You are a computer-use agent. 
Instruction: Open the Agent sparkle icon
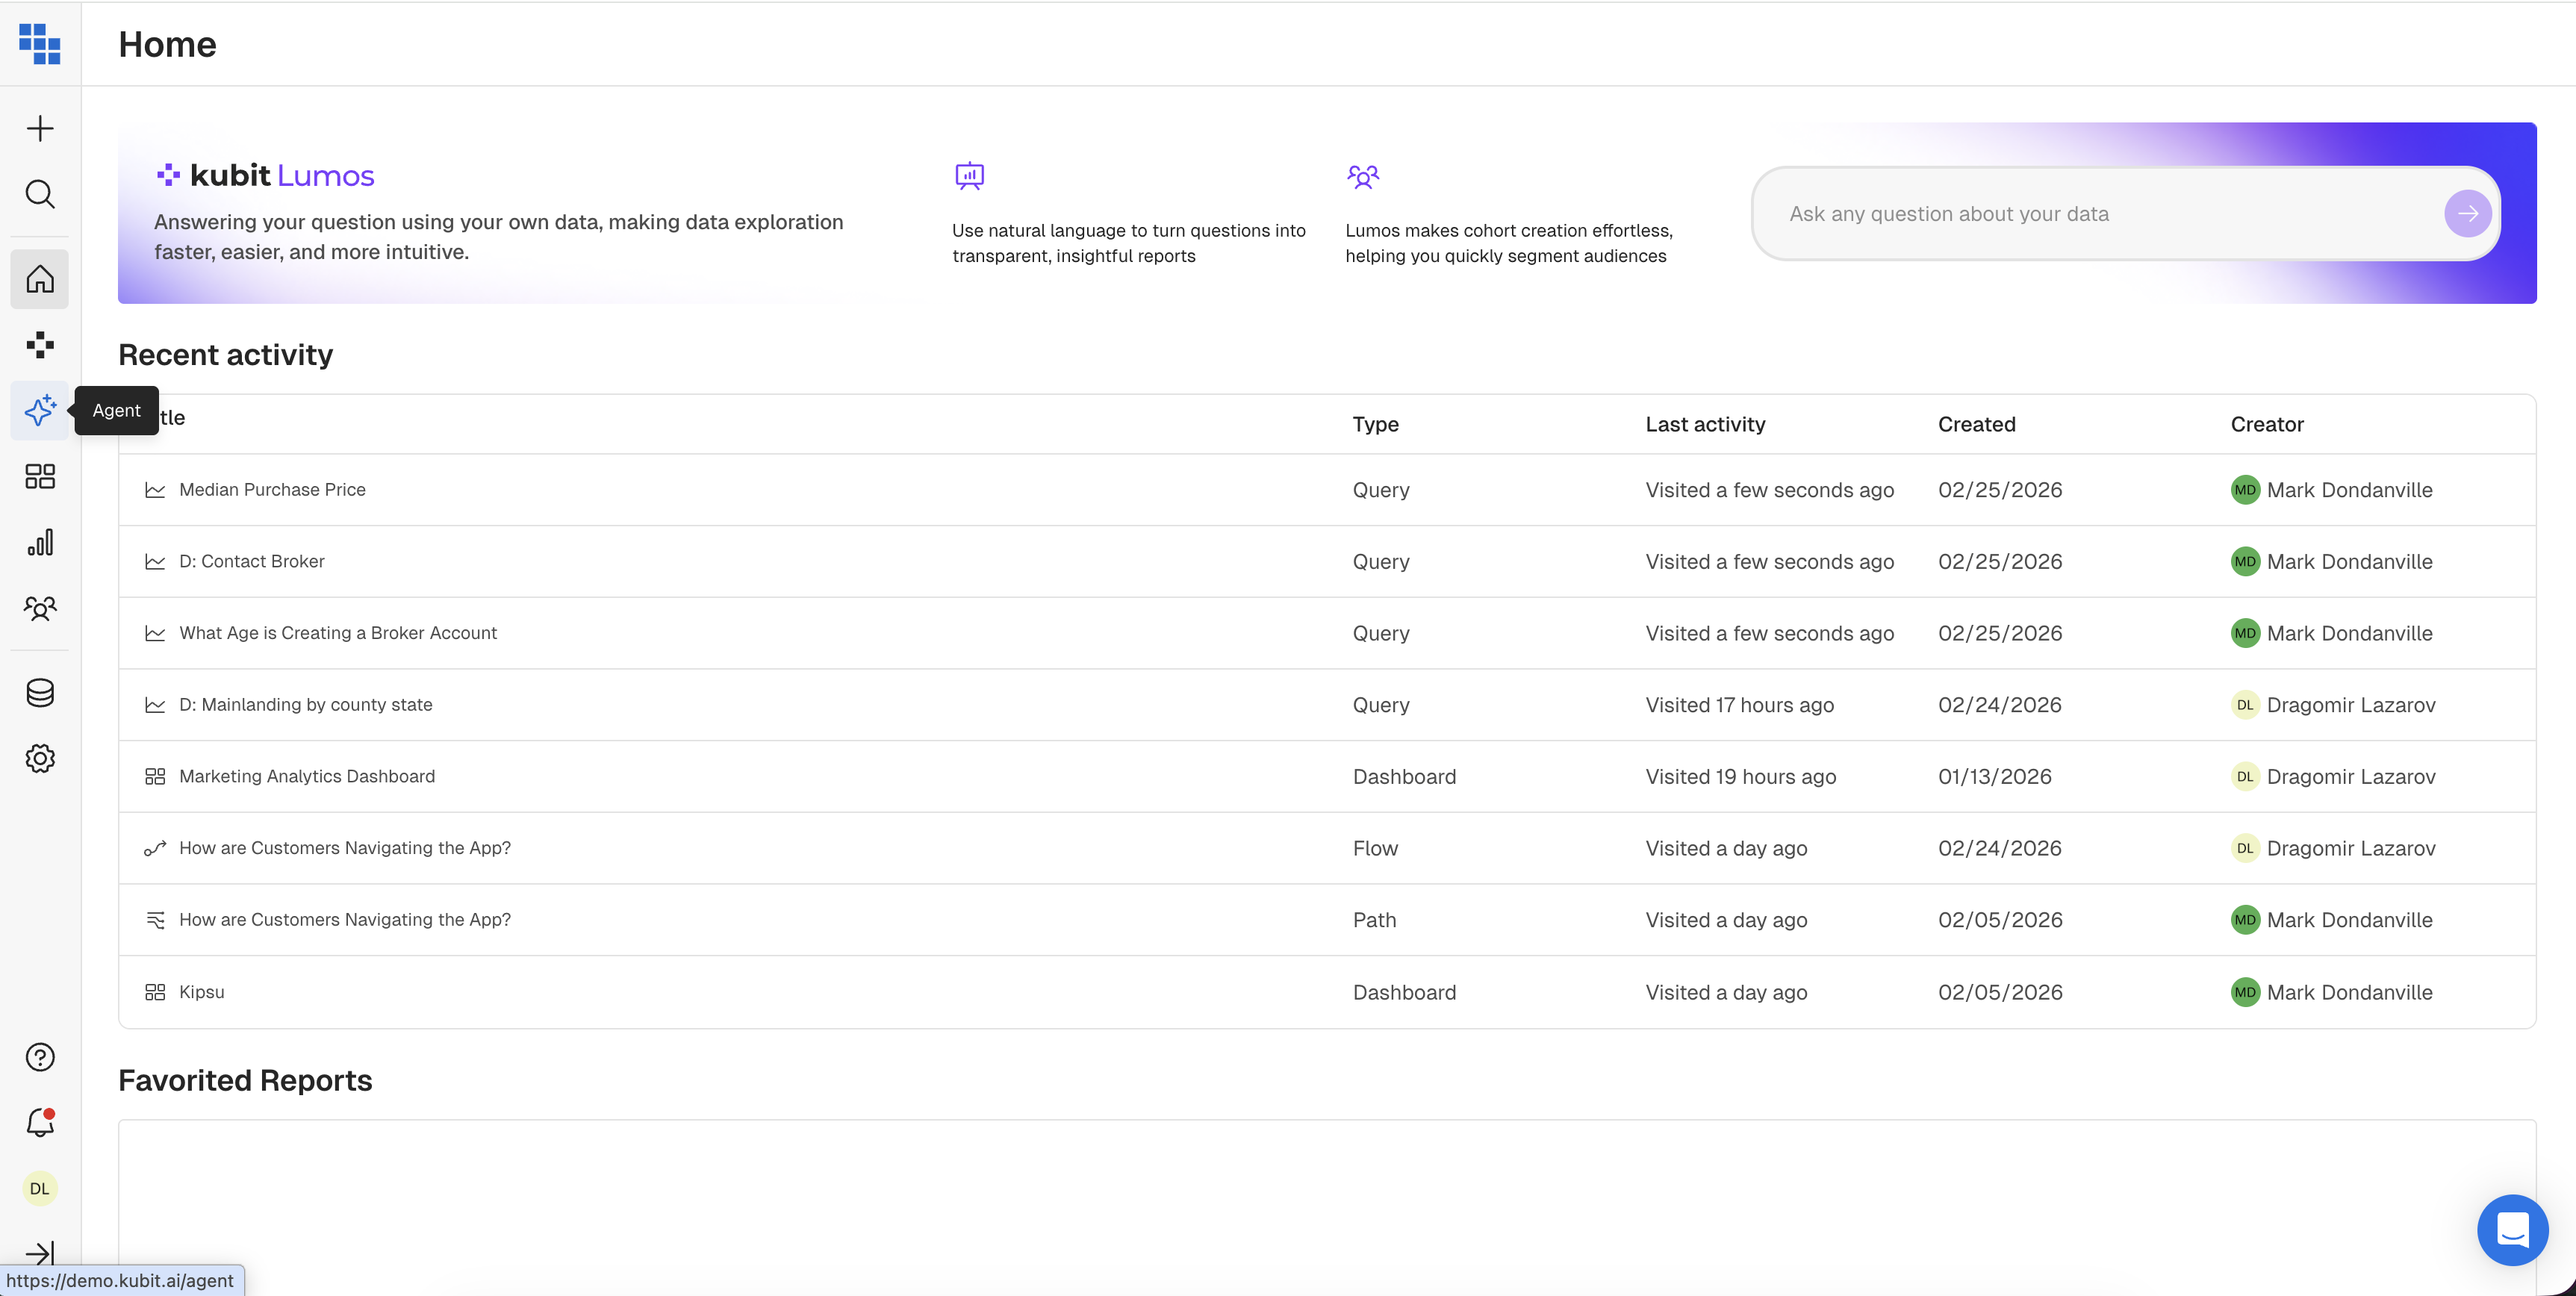[40, 410]
